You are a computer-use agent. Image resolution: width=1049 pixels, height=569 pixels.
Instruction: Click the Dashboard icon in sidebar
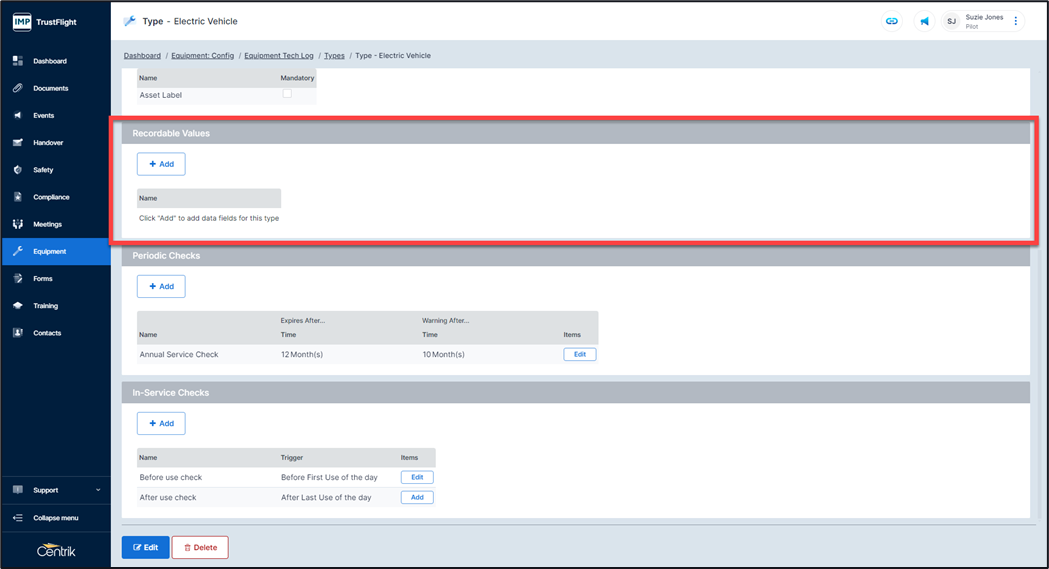coord(18,61)
